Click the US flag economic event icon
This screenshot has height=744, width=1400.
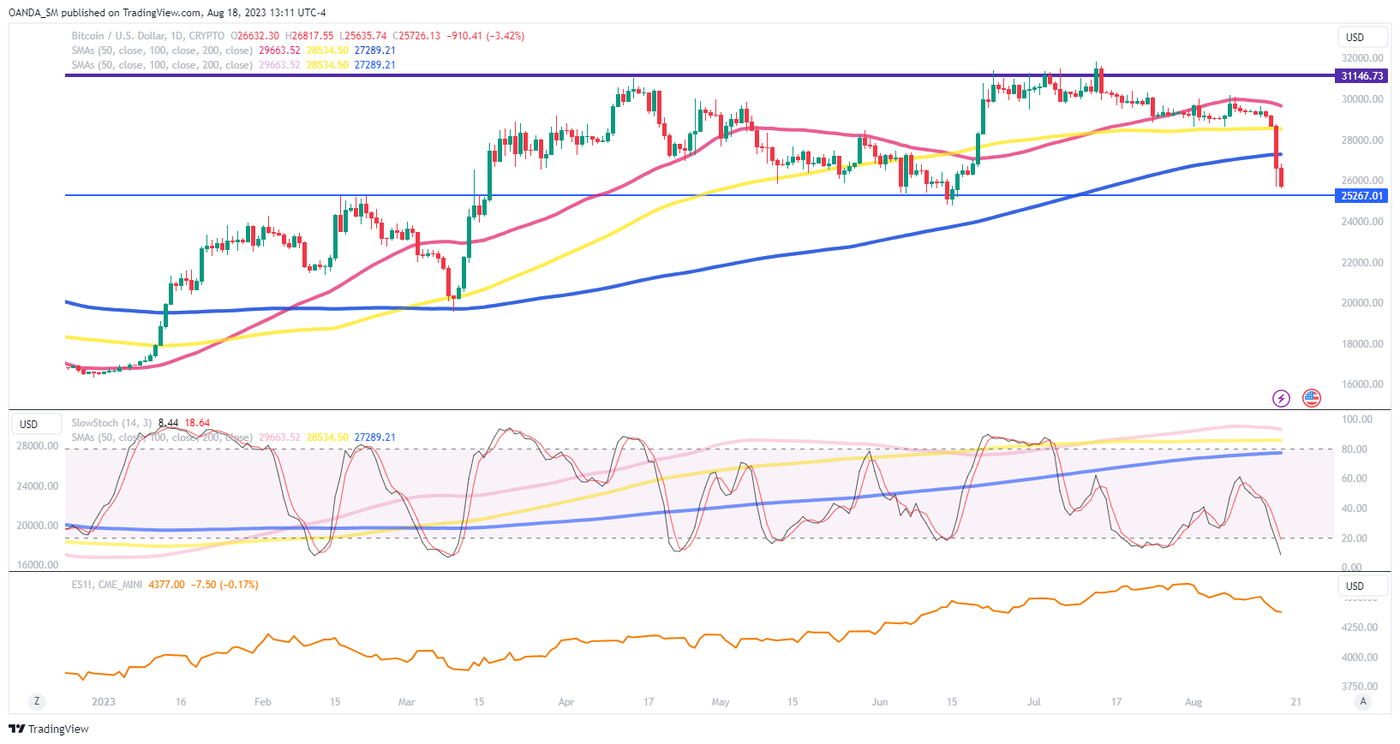1312,398
